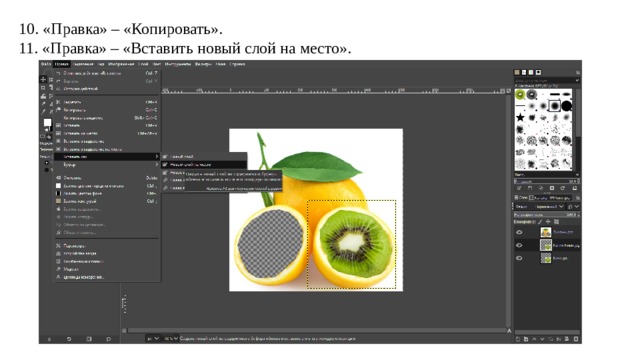Toggle lock position and size
Screen dimensions: 640x360
(548, 222)
